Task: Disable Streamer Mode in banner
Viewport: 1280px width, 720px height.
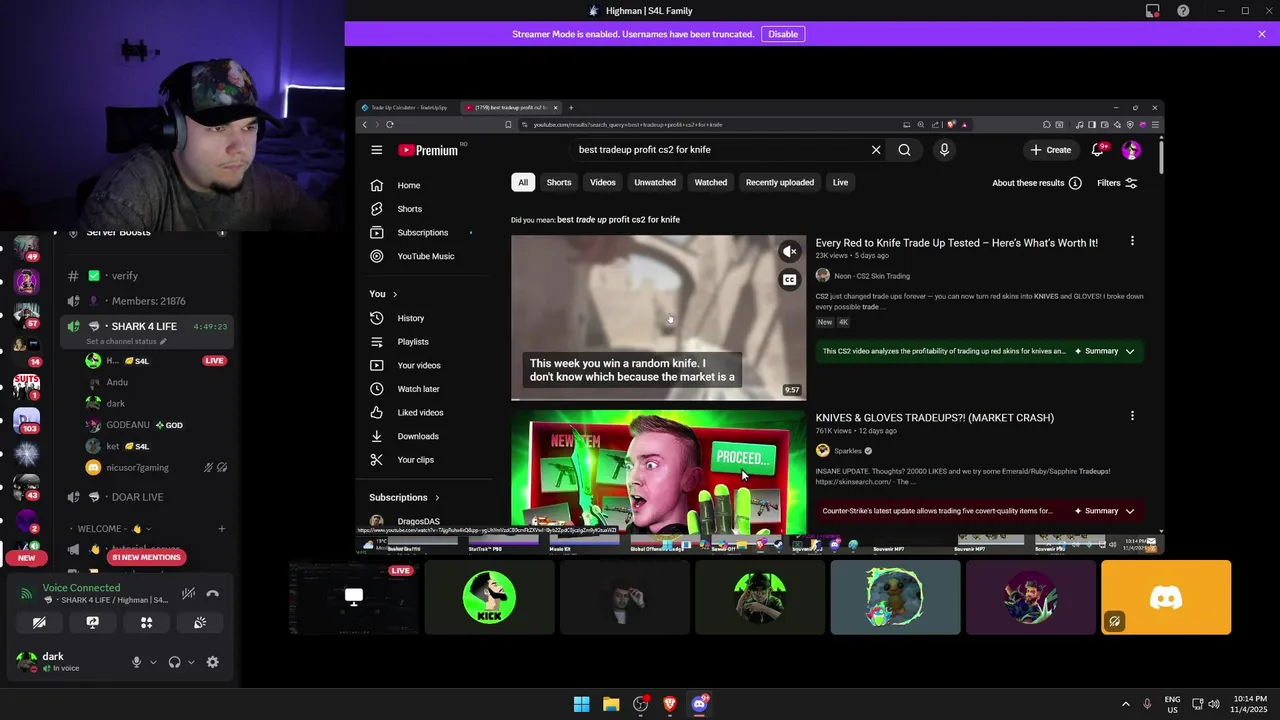Action: click(x=783, y=34)
